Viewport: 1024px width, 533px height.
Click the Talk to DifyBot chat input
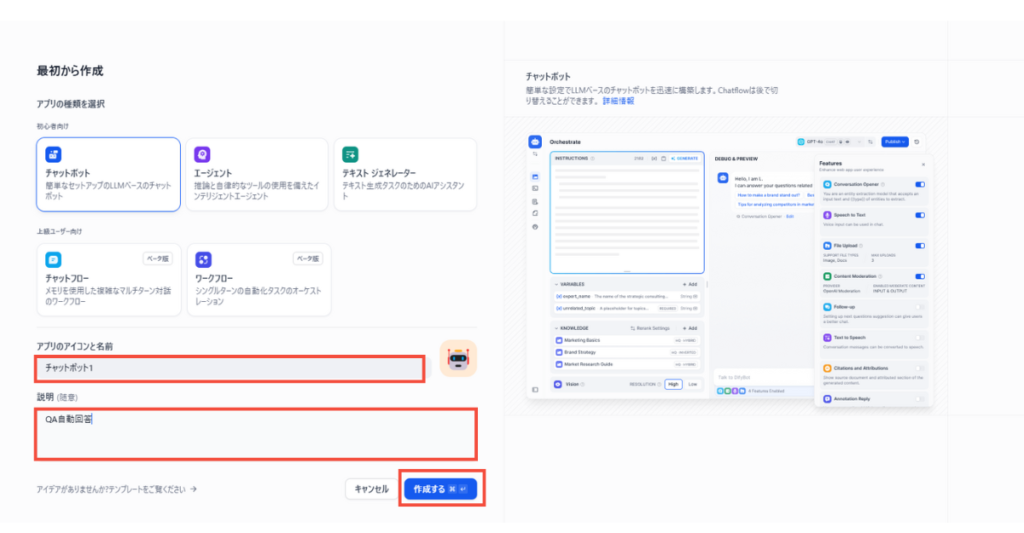tap(763, 378)
